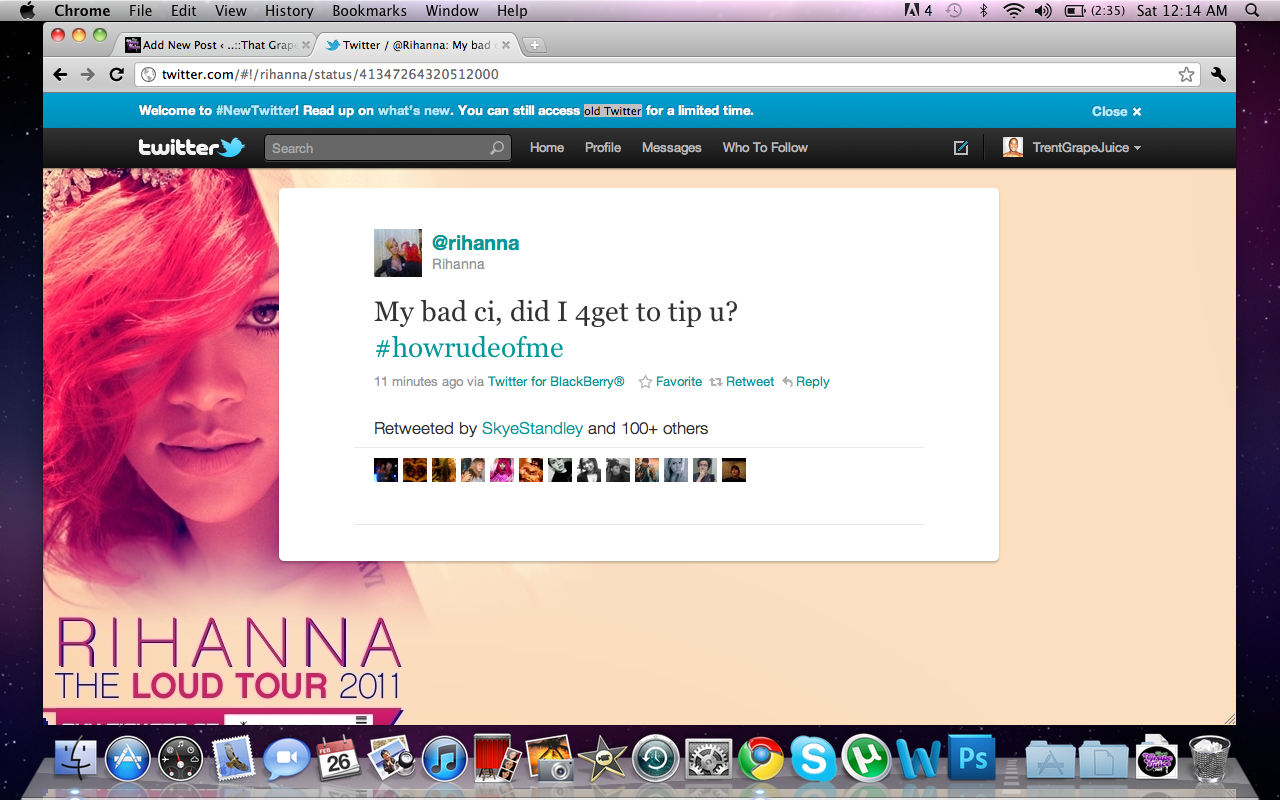Reply to Rihanna's tweet
This screenshot has width=1280, height=800.
click(806, 382)
